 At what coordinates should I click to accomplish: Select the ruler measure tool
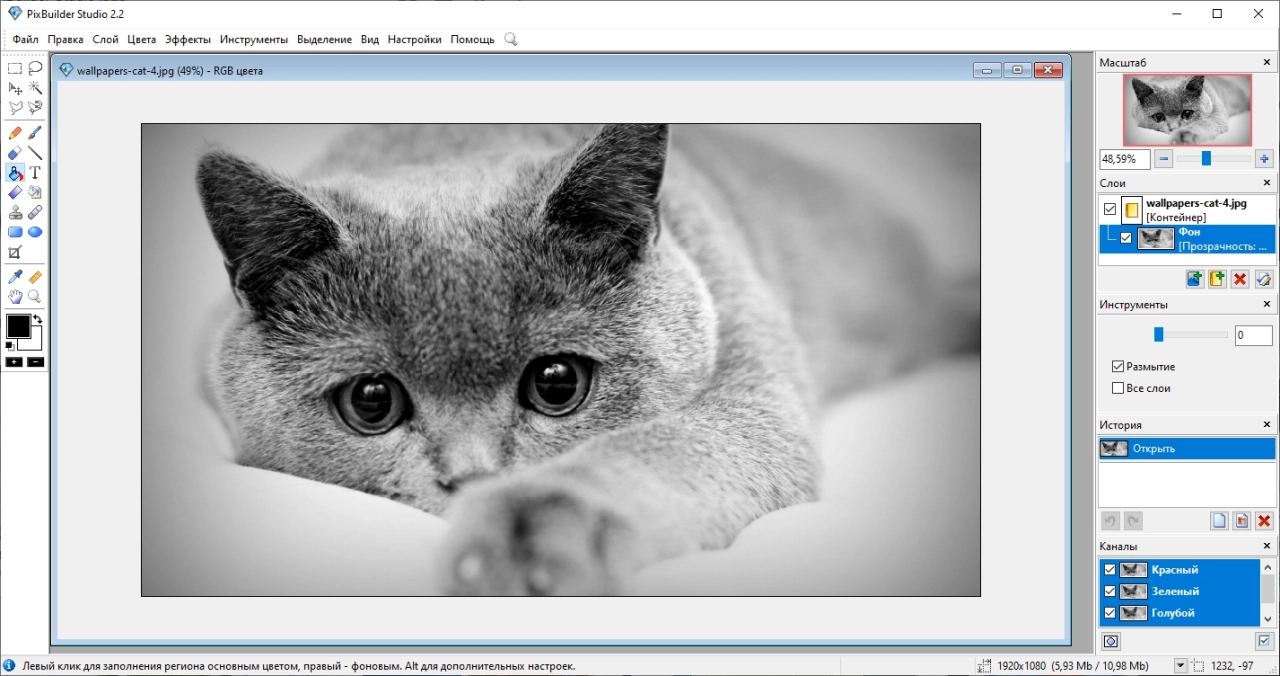pos(35,277)
